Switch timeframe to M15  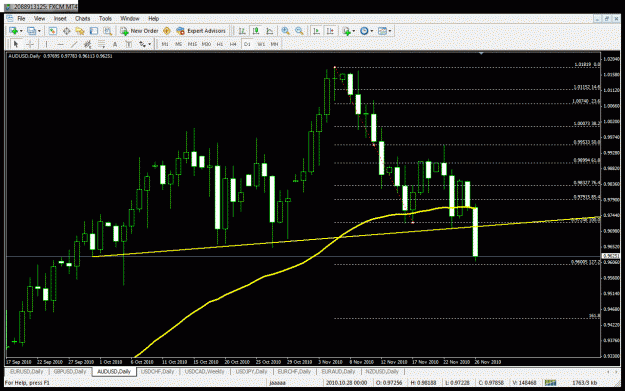(x=192, y=44)
